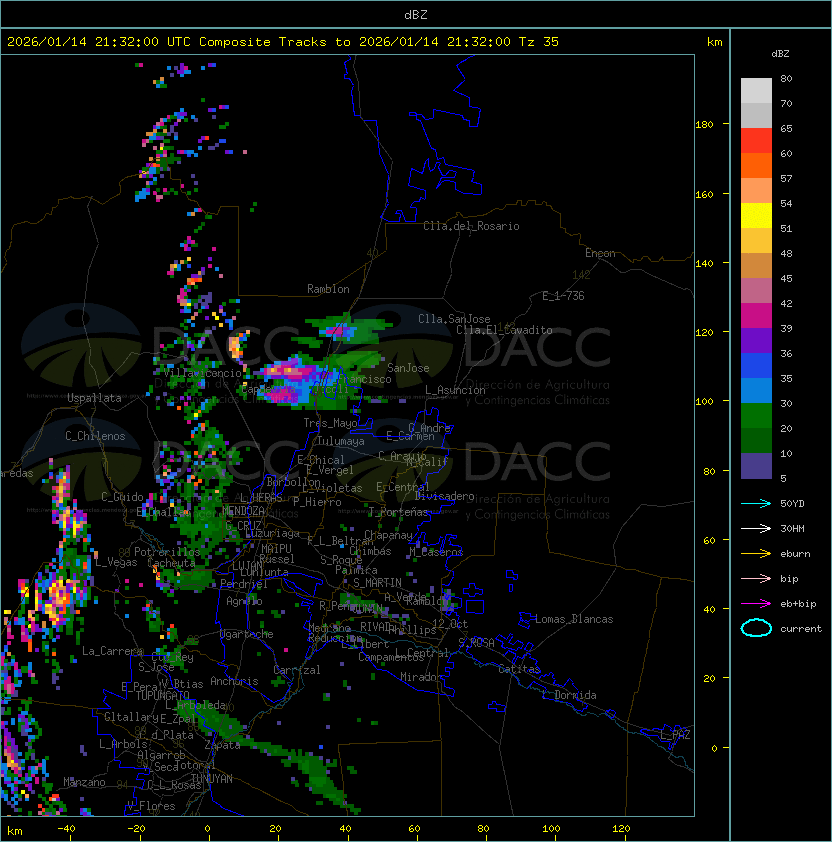Click the Divisadero place label

pyautogui.click(x=445, y=496)
